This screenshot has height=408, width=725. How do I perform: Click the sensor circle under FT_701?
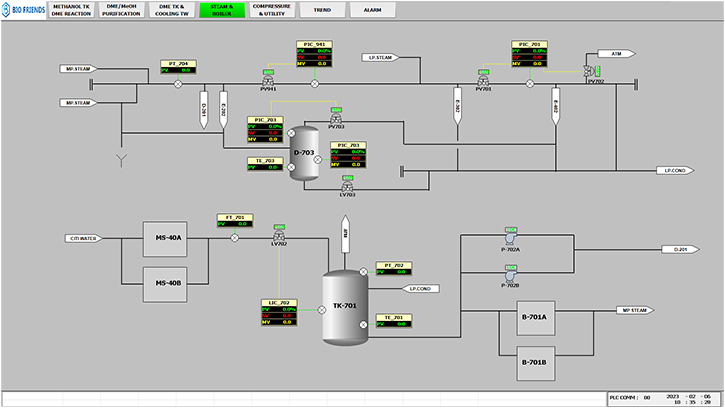pyautogui.click(x=234, y=238)
